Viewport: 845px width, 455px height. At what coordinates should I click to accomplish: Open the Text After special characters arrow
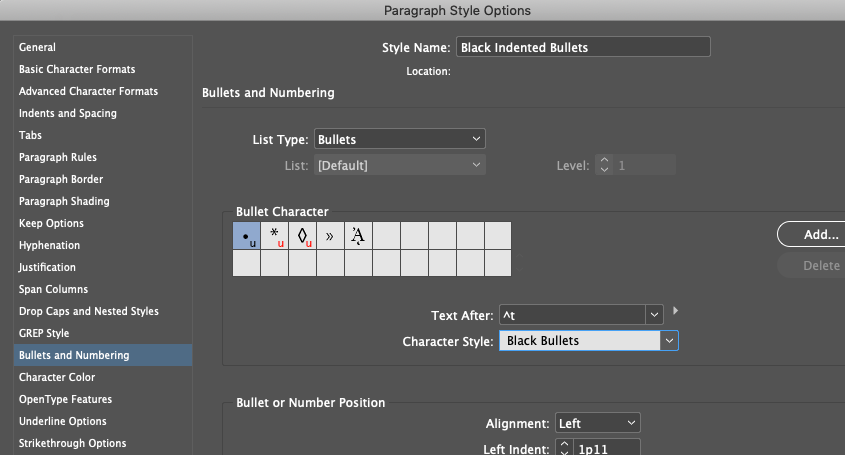click(675, 311)
